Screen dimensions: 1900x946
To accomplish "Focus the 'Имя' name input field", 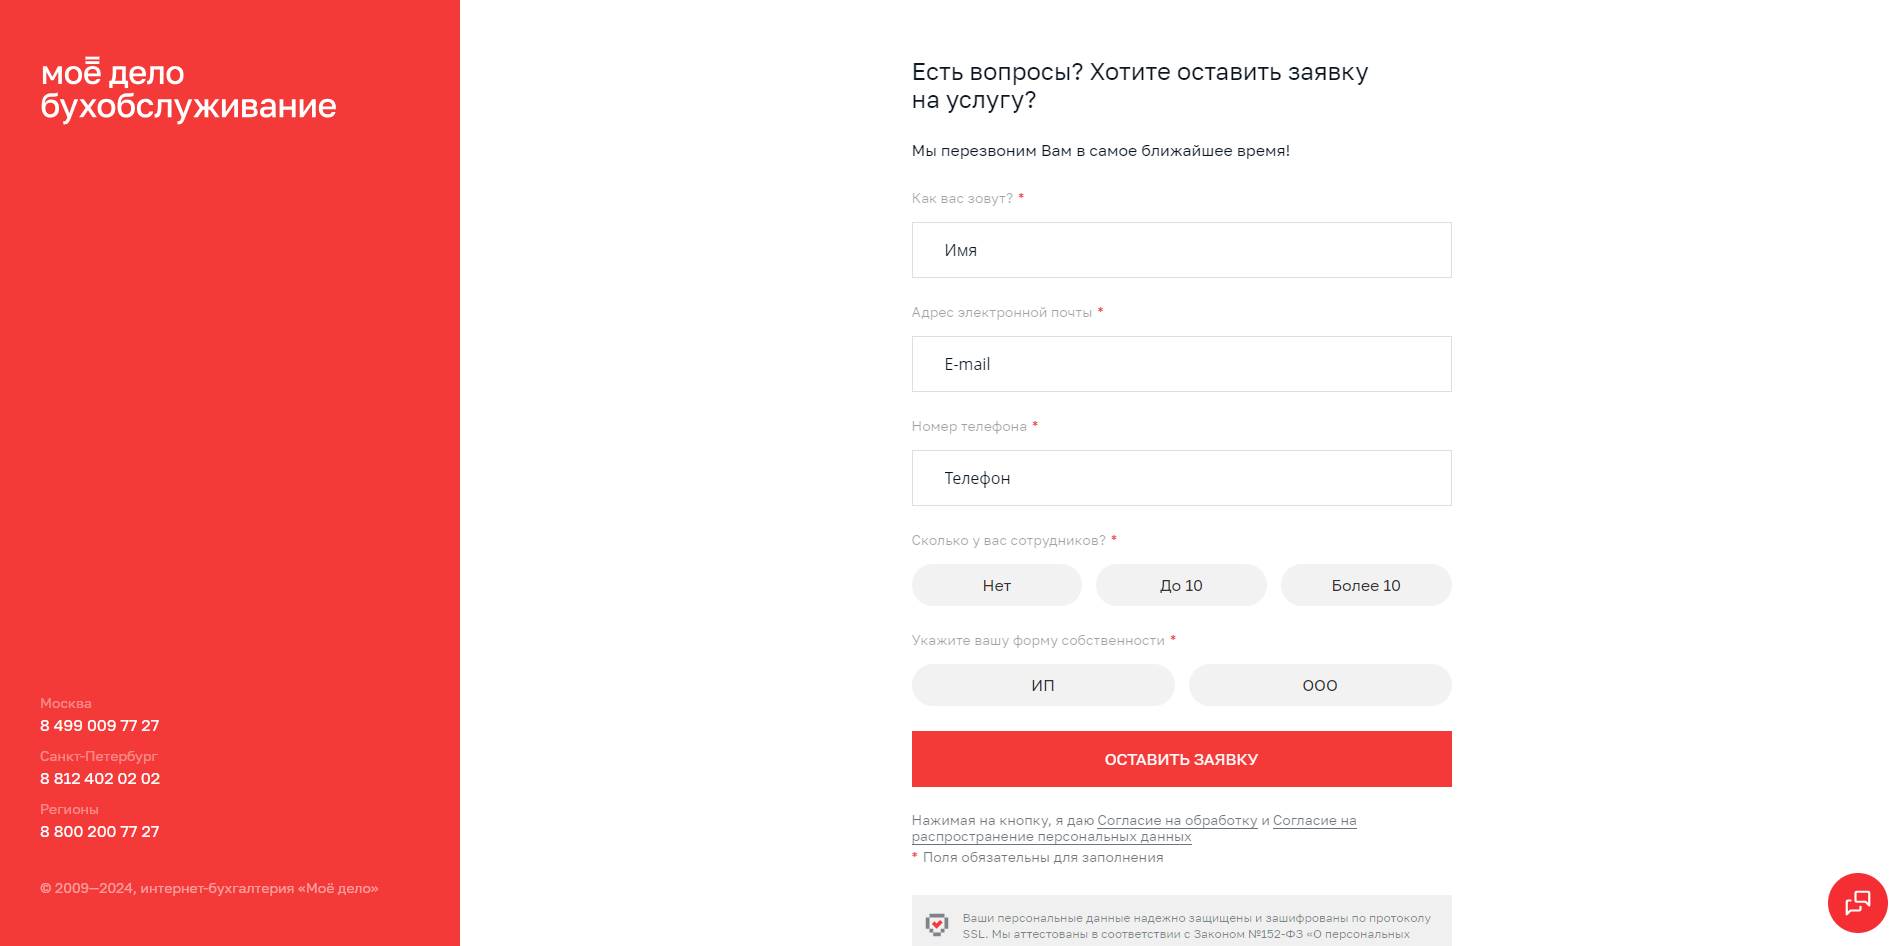I will [1181, 250].
